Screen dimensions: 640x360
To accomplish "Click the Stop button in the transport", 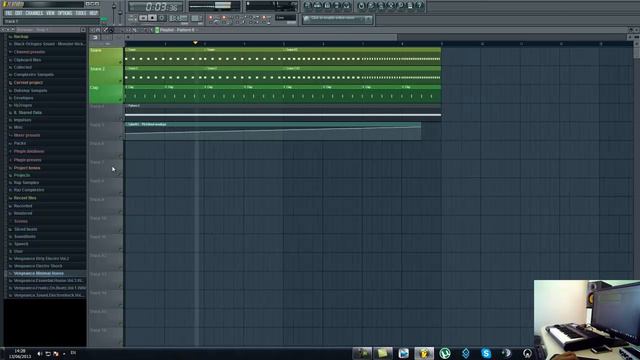I will coord(152,18).
